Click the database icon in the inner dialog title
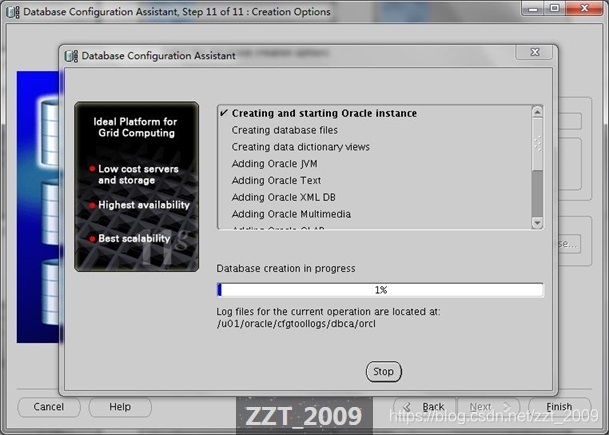 (x=71, y=56)
